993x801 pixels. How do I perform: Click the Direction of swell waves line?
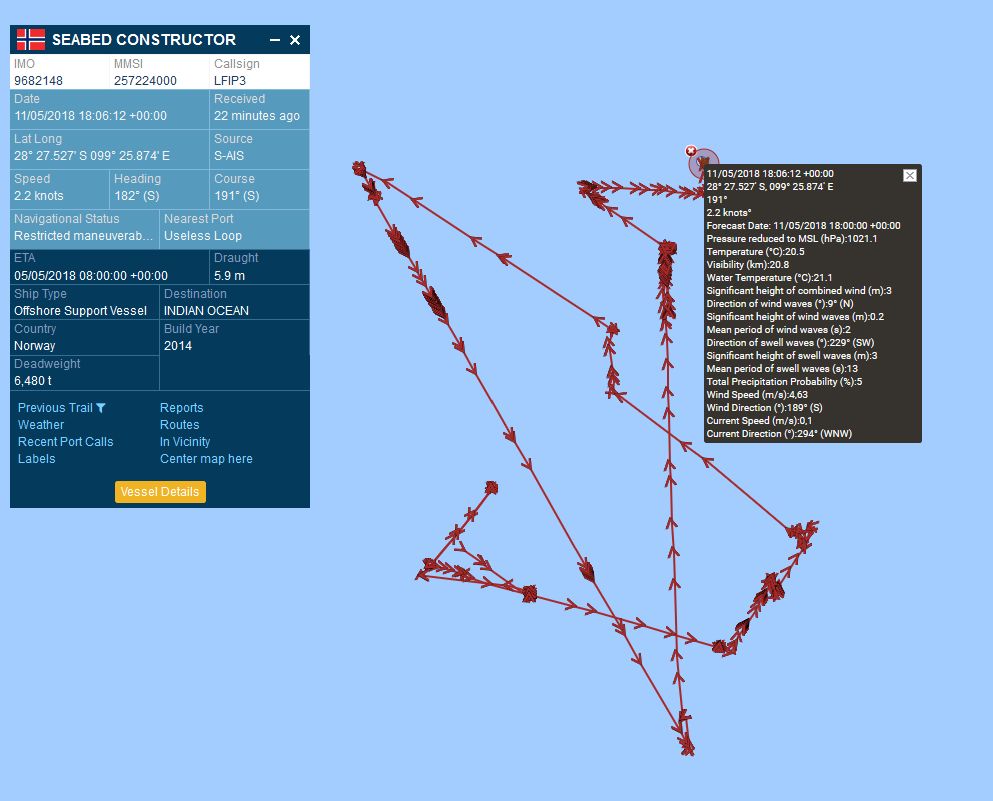pyautogui.click(x=790, y=343)
